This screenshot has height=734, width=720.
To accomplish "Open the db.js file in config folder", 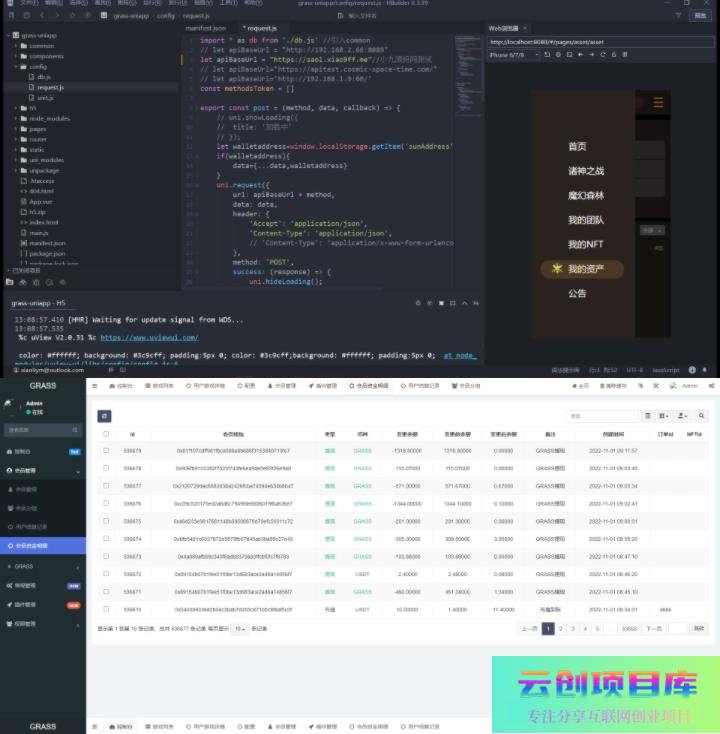I will coord(45,76).
